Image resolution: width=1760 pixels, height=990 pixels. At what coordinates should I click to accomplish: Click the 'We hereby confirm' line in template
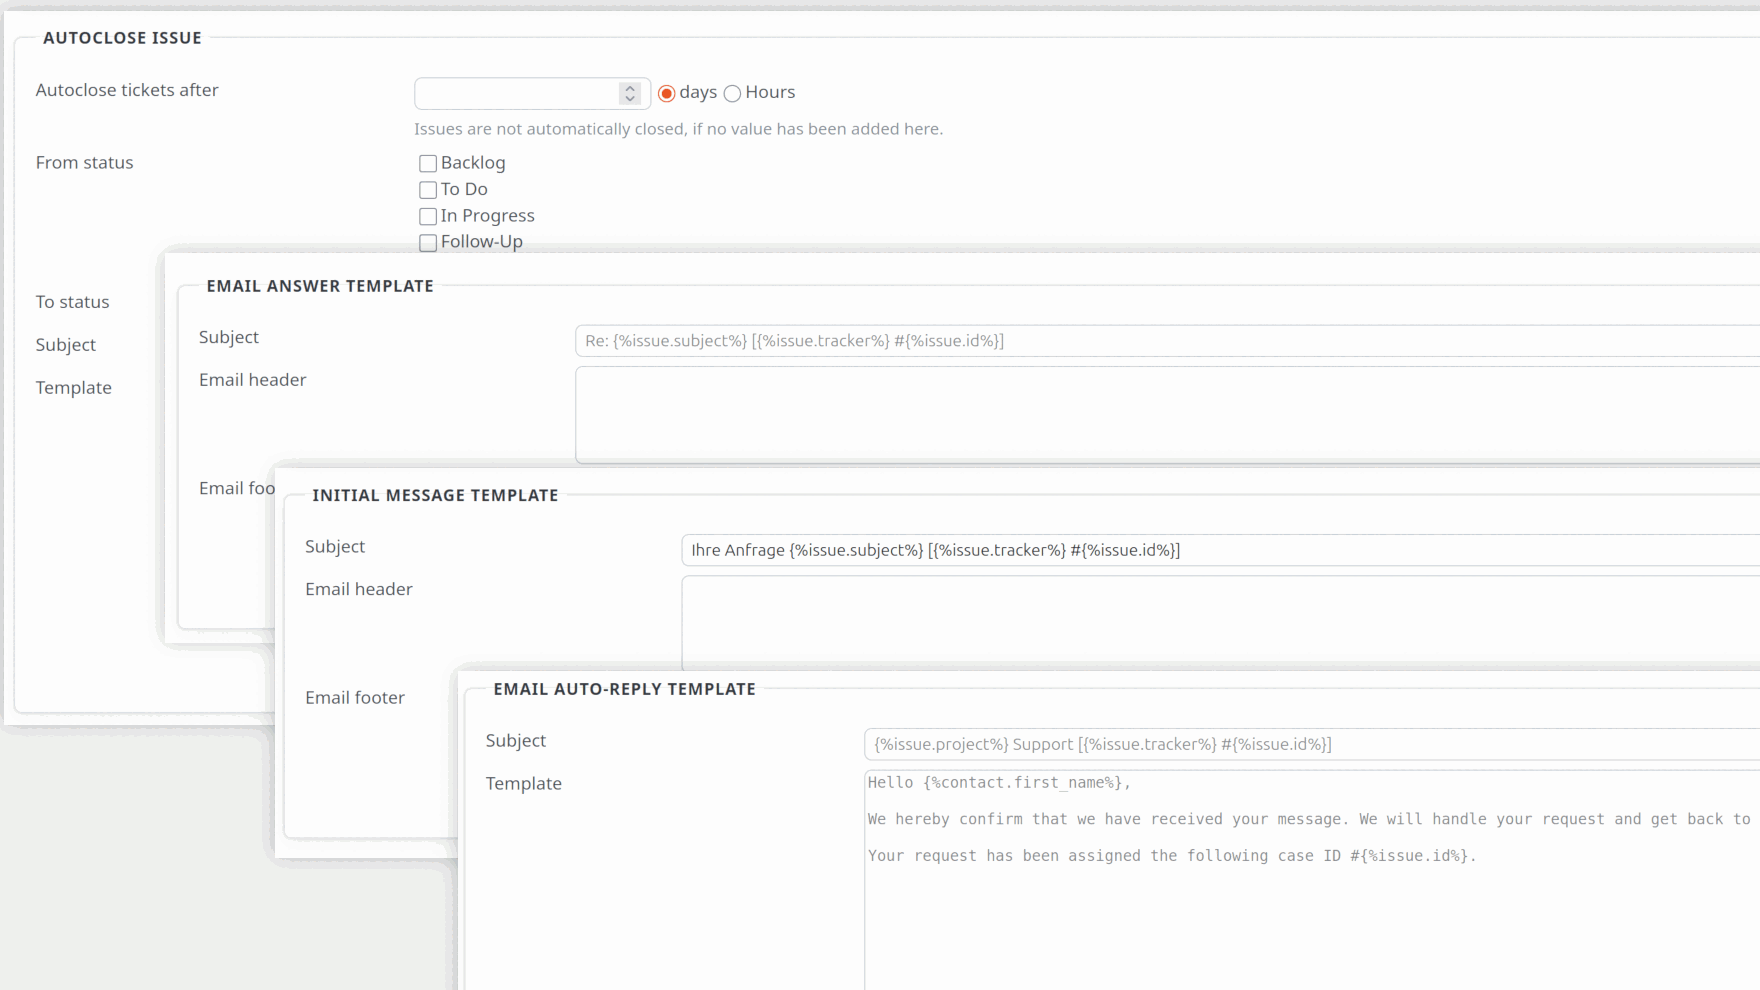point(1309,819)
